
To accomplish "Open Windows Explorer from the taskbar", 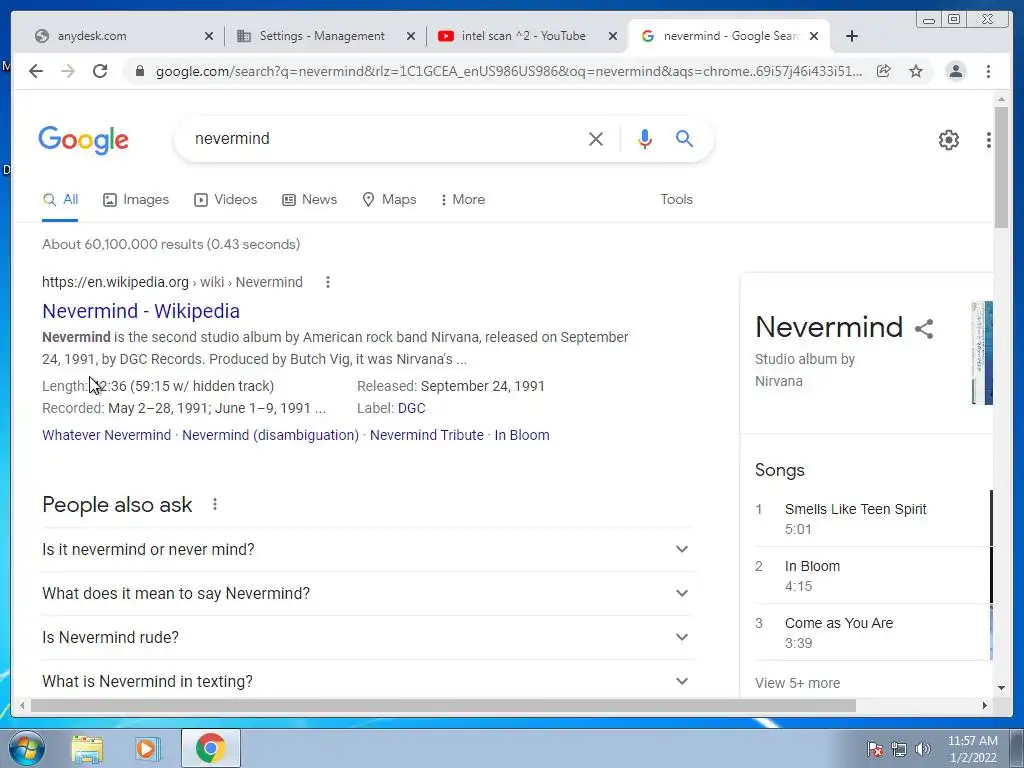I will (87, 749).
